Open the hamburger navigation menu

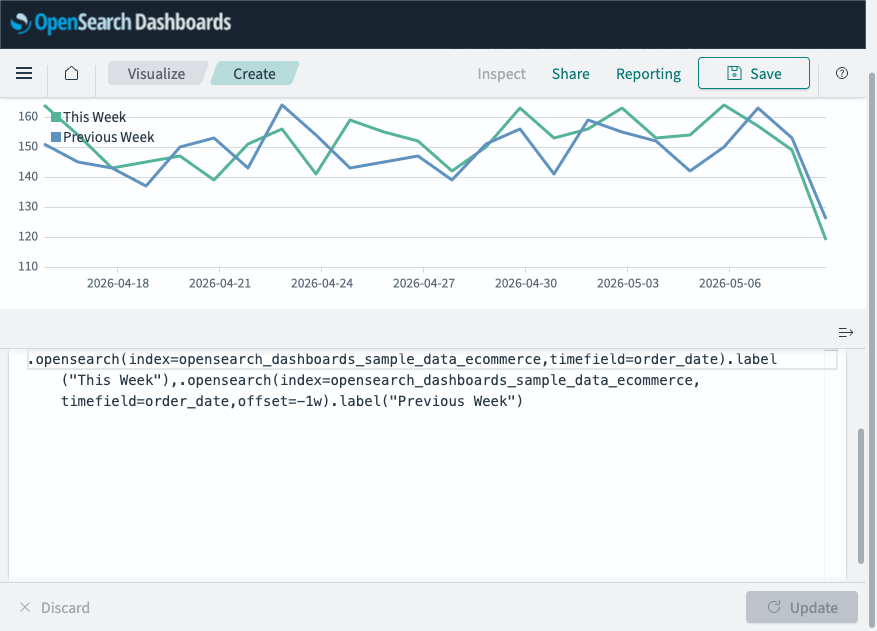24,73
